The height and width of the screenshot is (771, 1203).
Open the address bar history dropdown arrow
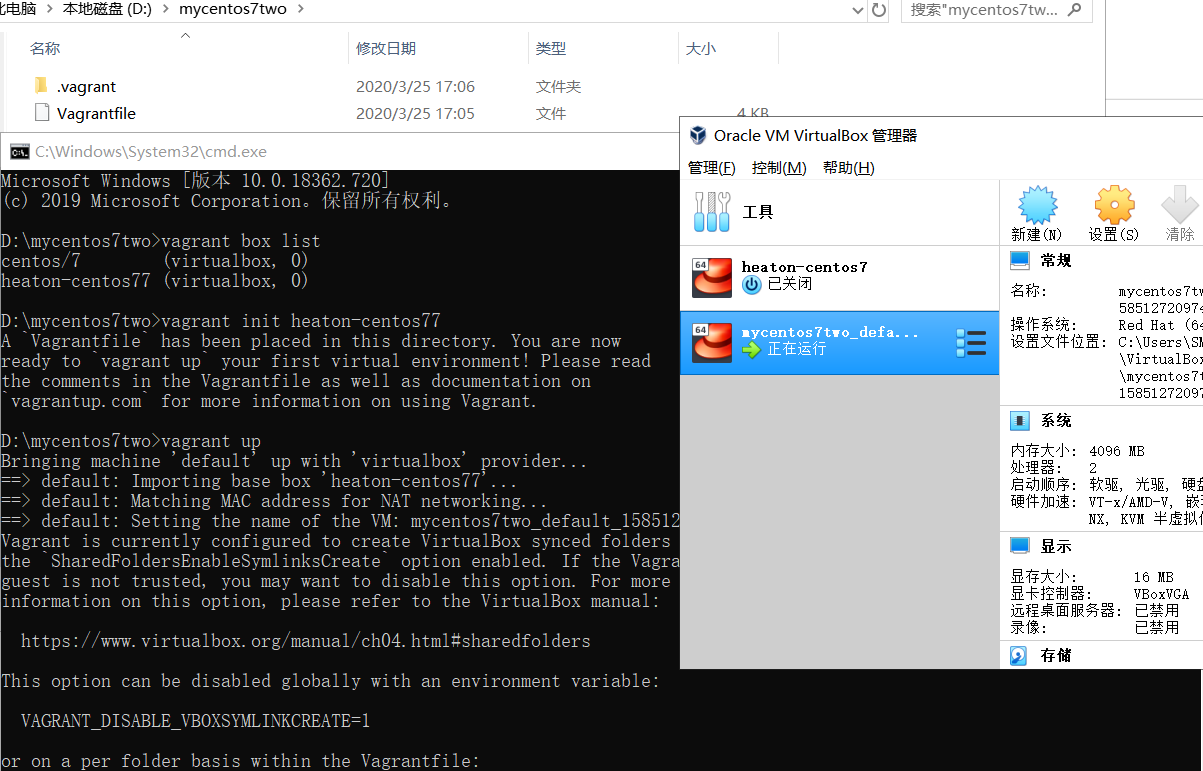(x=857, y=10)
